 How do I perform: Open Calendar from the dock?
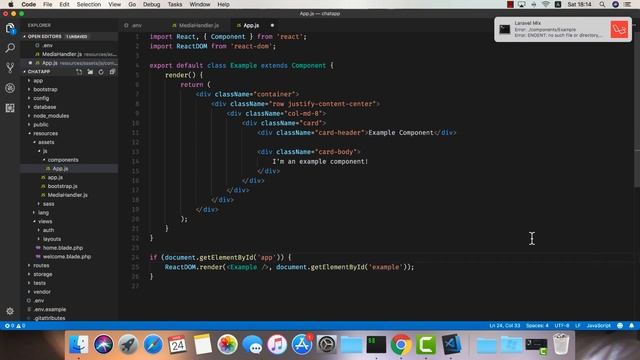point(178,344)
